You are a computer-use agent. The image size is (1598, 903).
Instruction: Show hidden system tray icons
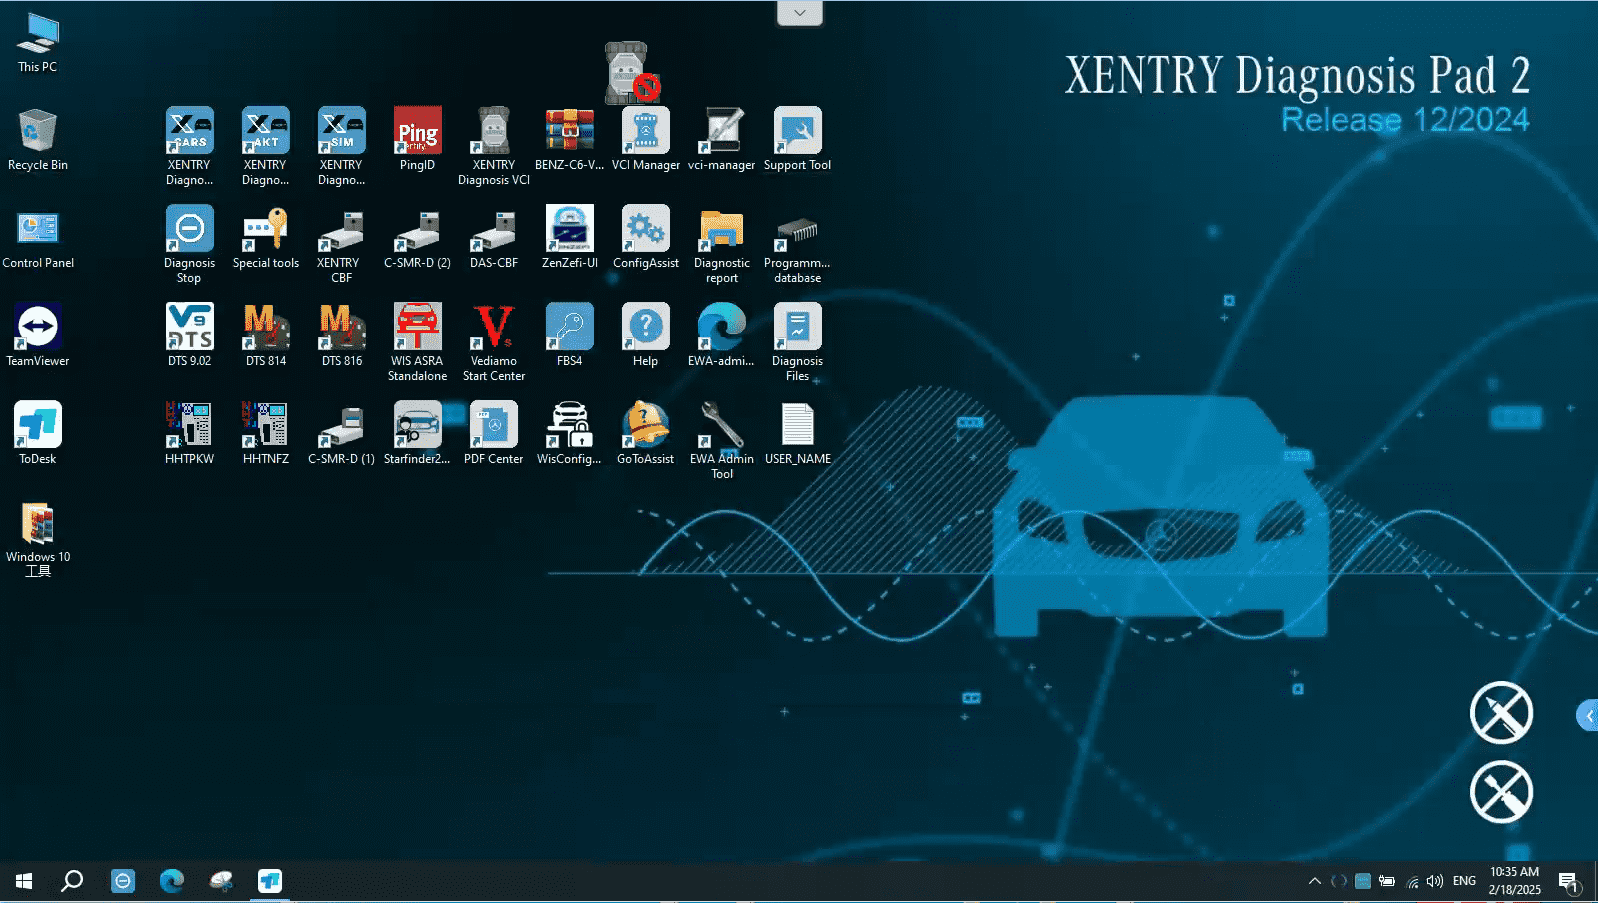click(1314, 881)
